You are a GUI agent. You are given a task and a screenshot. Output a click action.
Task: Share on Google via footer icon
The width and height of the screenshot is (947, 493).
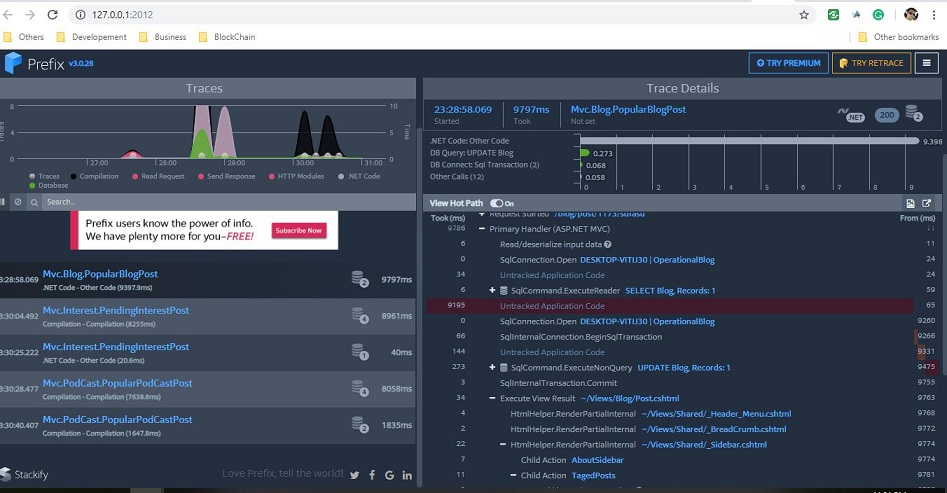click(390, 475)
